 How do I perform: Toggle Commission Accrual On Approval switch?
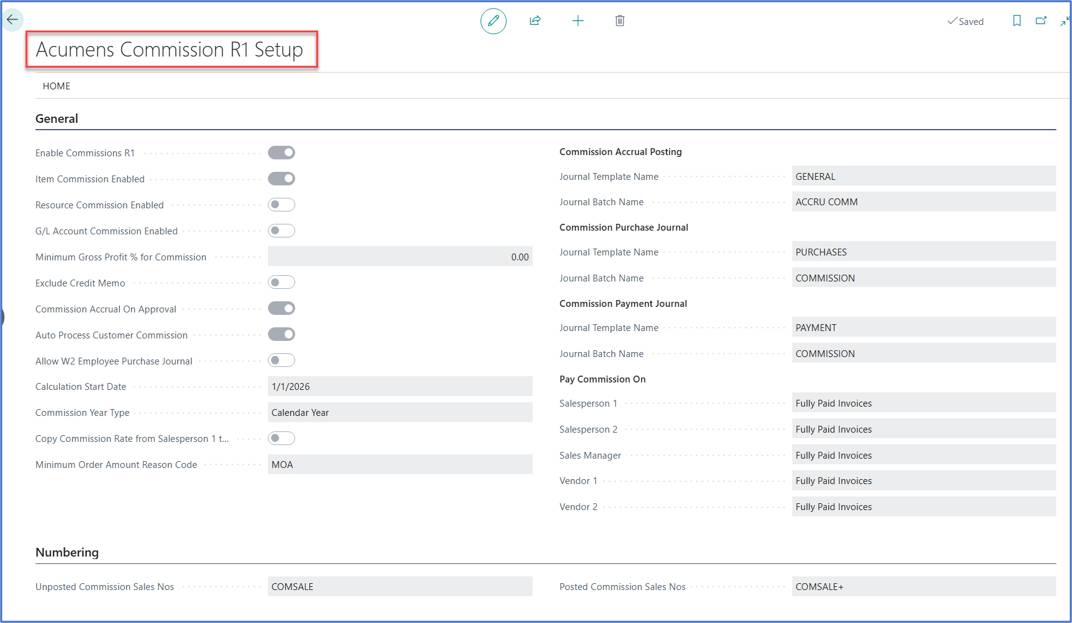point(281,308)
